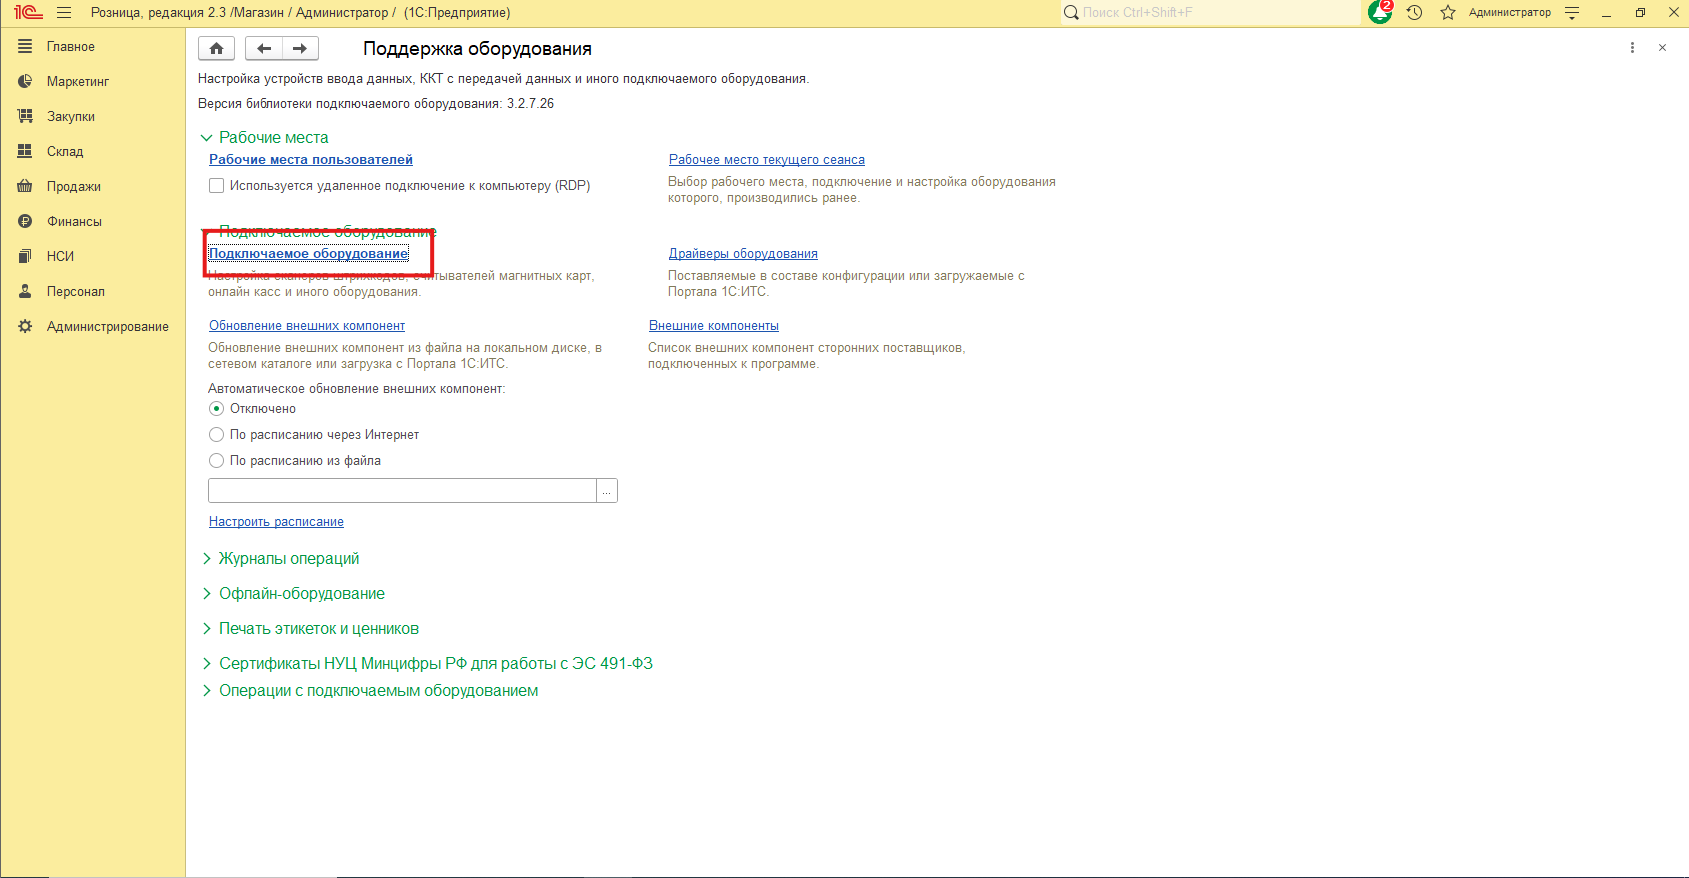Select По расписанию из файла option
The width and height of the screenshot is (1689, 878).
click(216, 461)
